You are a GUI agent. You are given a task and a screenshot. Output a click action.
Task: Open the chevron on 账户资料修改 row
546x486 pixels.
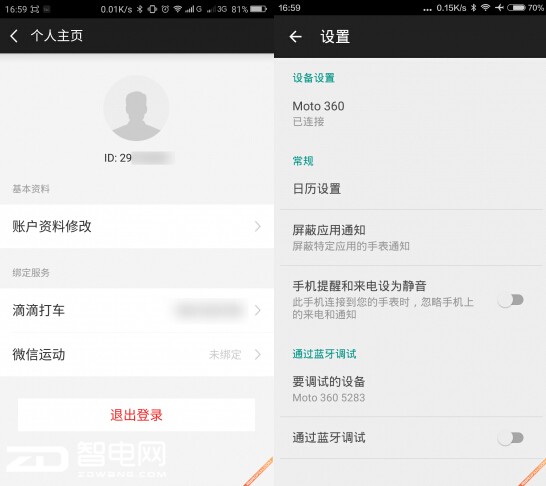pos(257,226)
